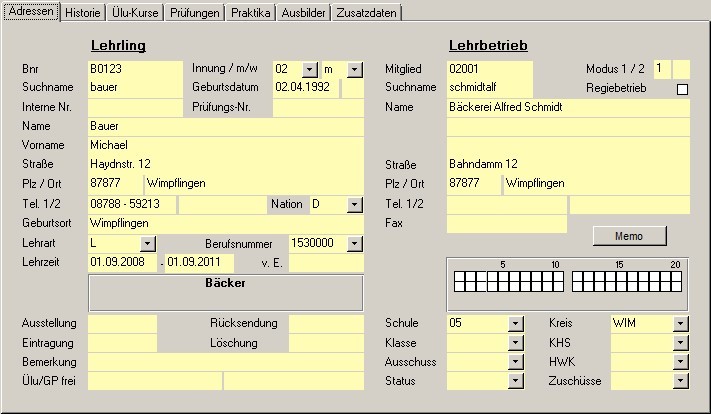Click the Memo button

point(629,236)
